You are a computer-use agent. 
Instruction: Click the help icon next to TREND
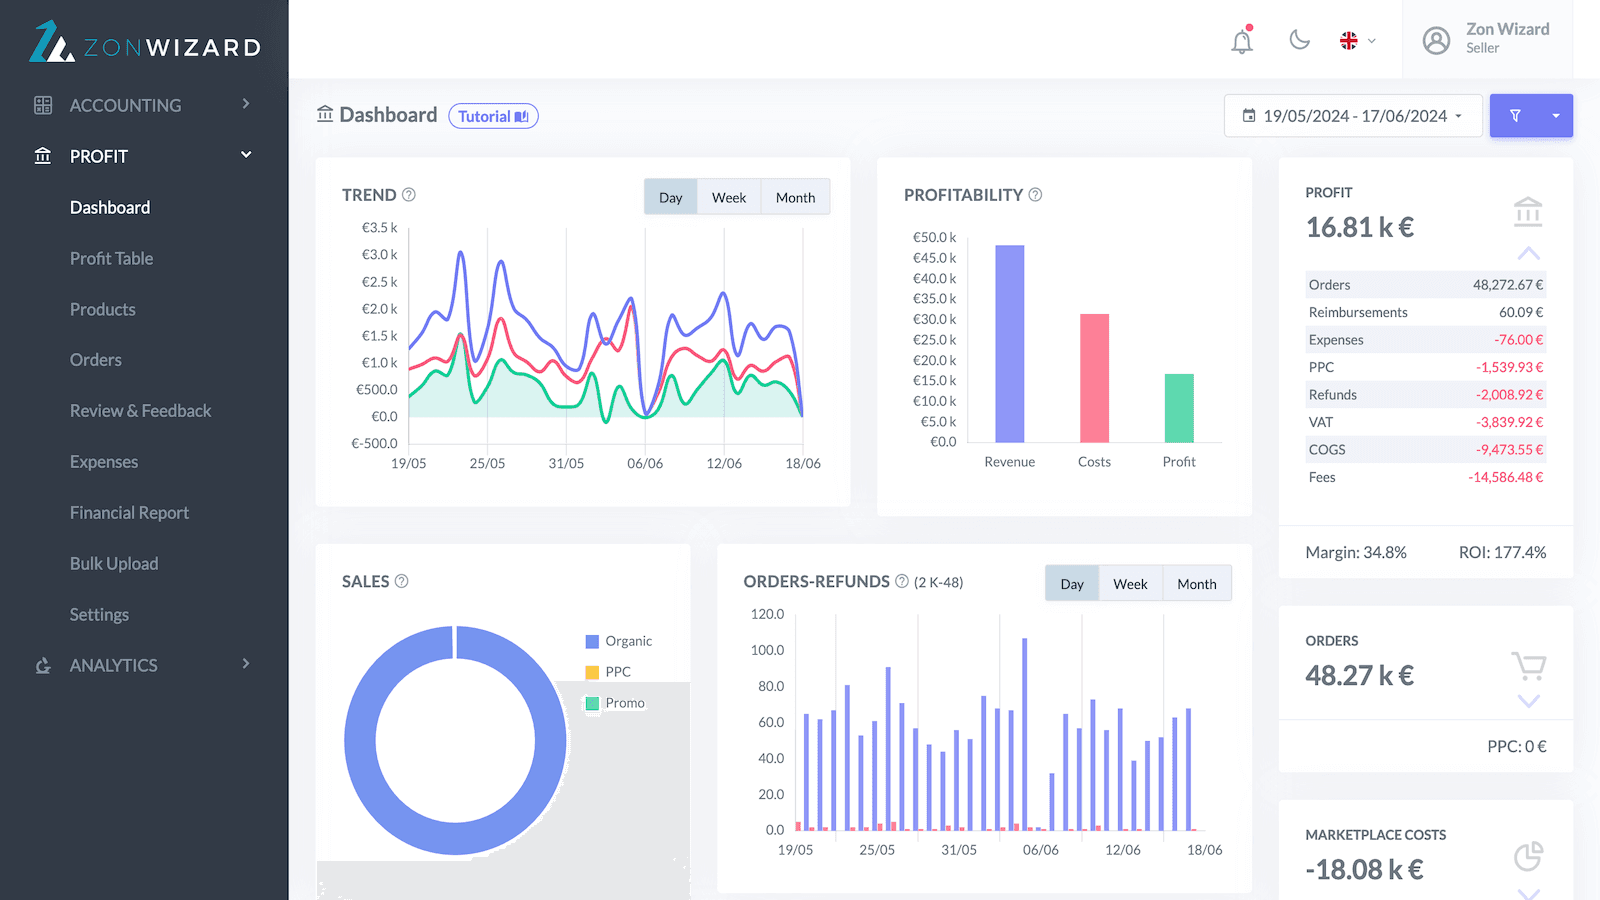pos(408,195)
